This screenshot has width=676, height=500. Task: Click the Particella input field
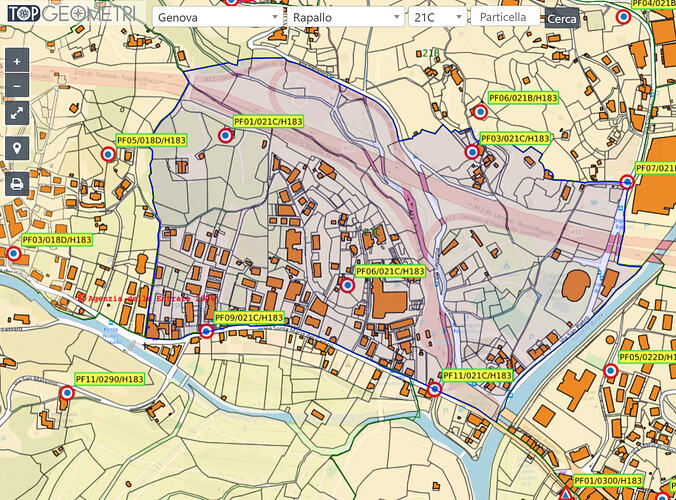[x=506, y=17]
